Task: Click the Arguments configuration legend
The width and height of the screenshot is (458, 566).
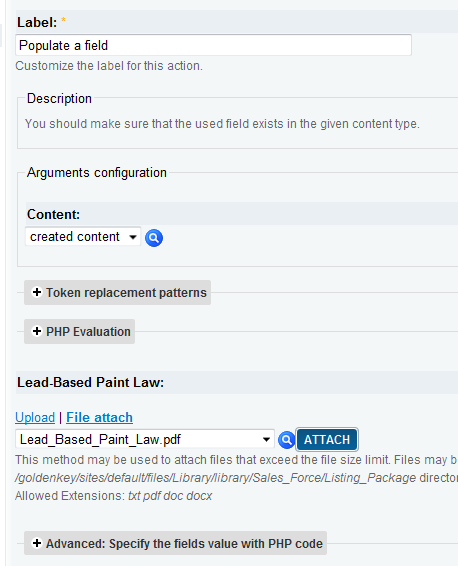Action: (x=97, y=173)
